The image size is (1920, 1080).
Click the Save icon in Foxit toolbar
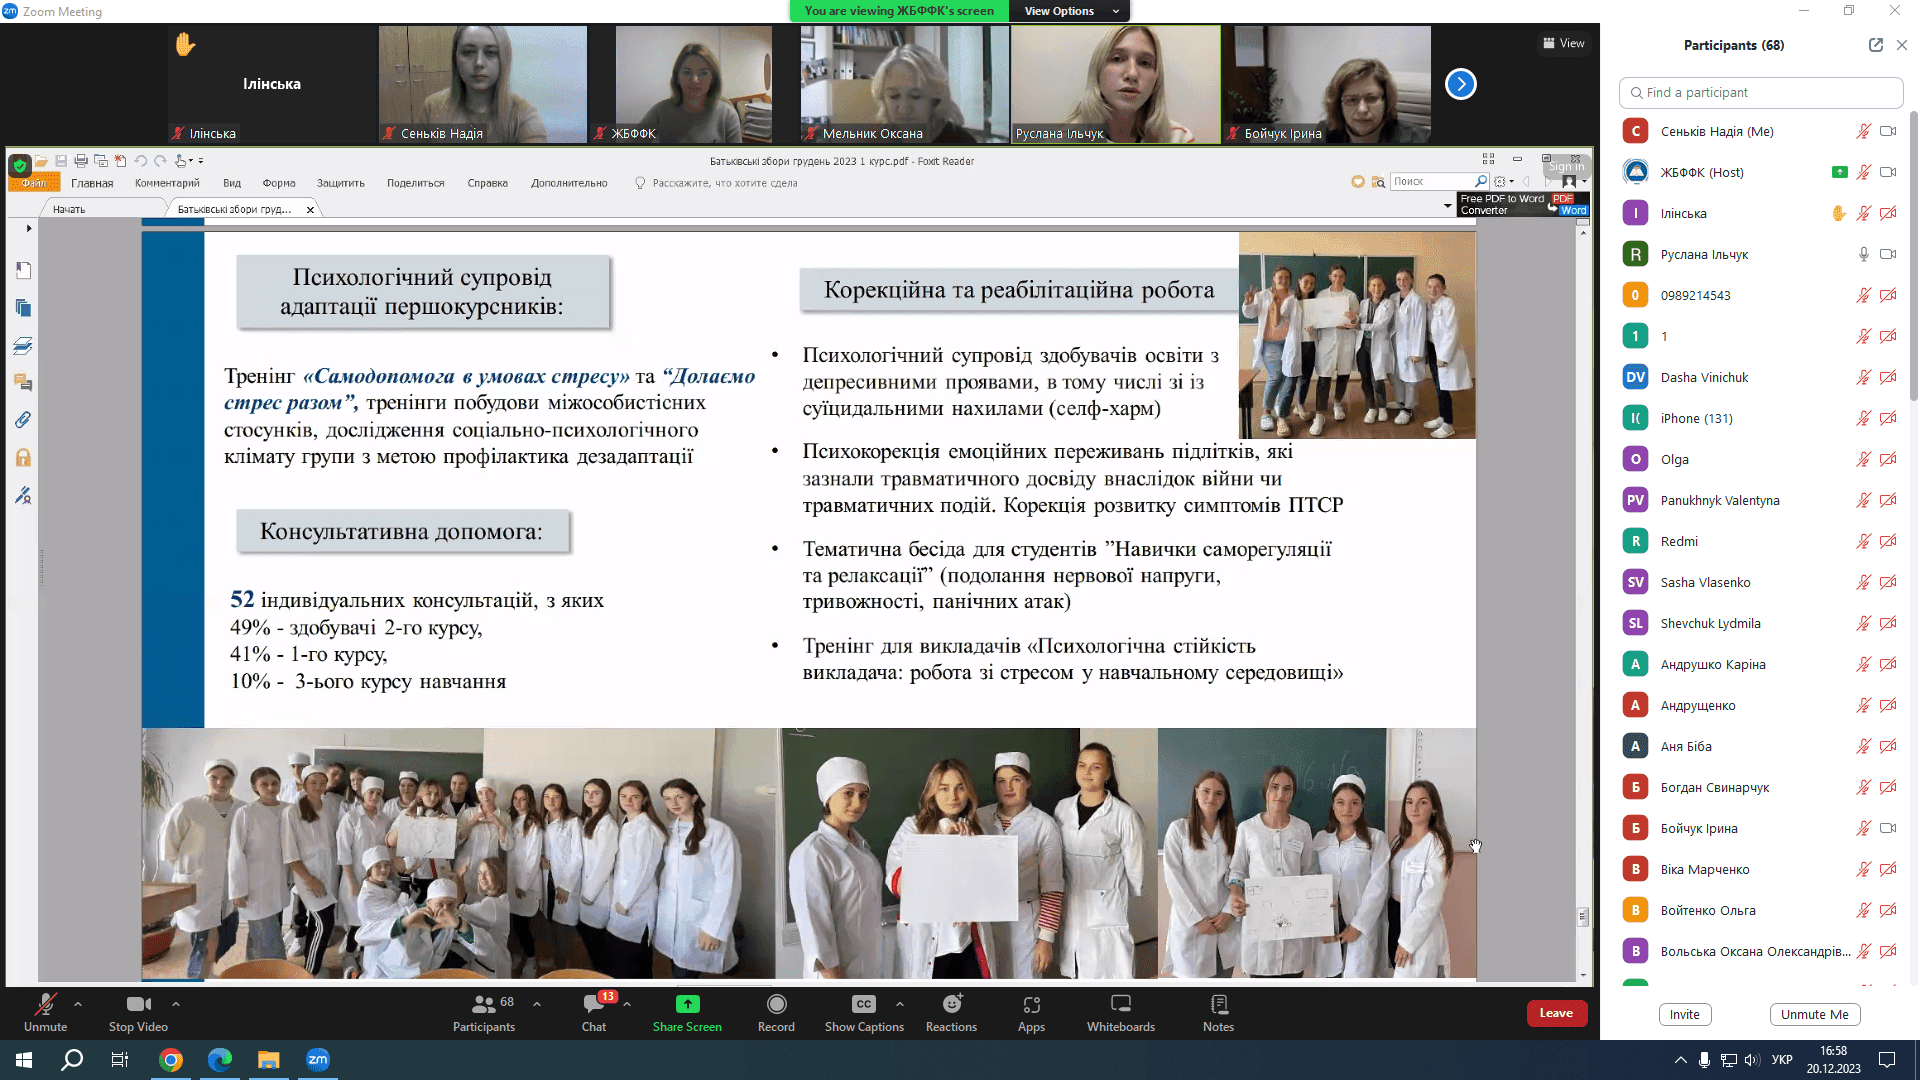tap(61, 161)
